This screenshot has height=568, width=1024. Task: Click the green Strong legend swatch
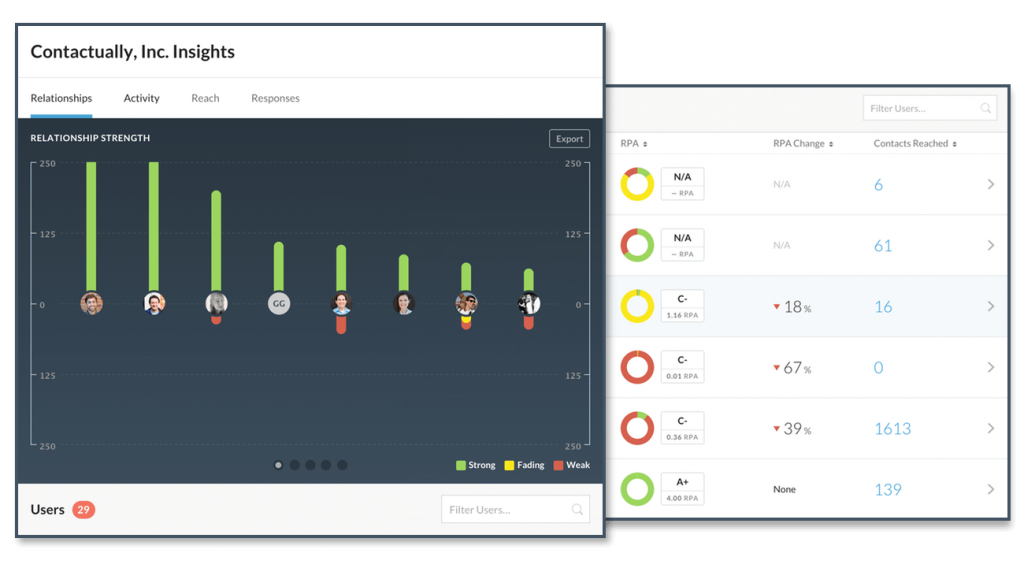(461, 465)
